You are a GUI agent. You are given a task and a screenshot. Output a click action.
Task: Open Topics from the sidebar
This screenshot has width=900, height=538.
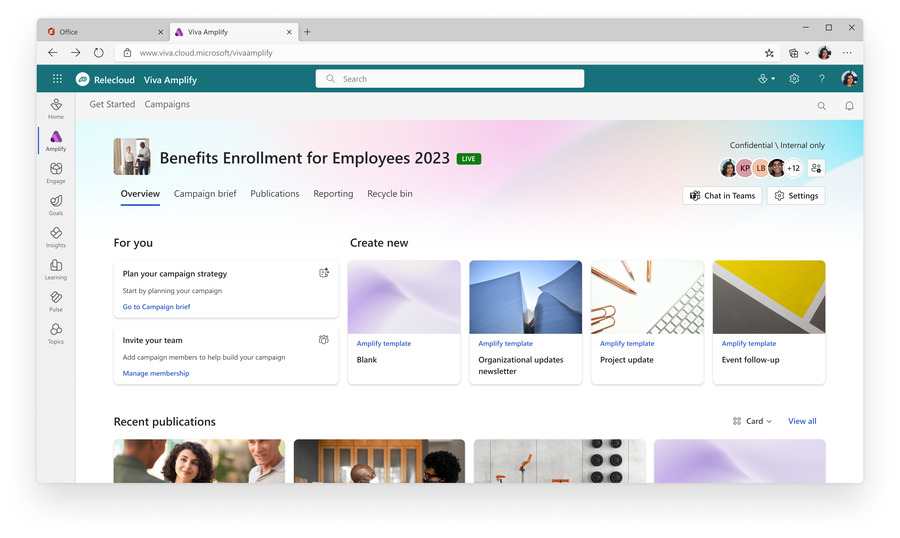point(56,334)
